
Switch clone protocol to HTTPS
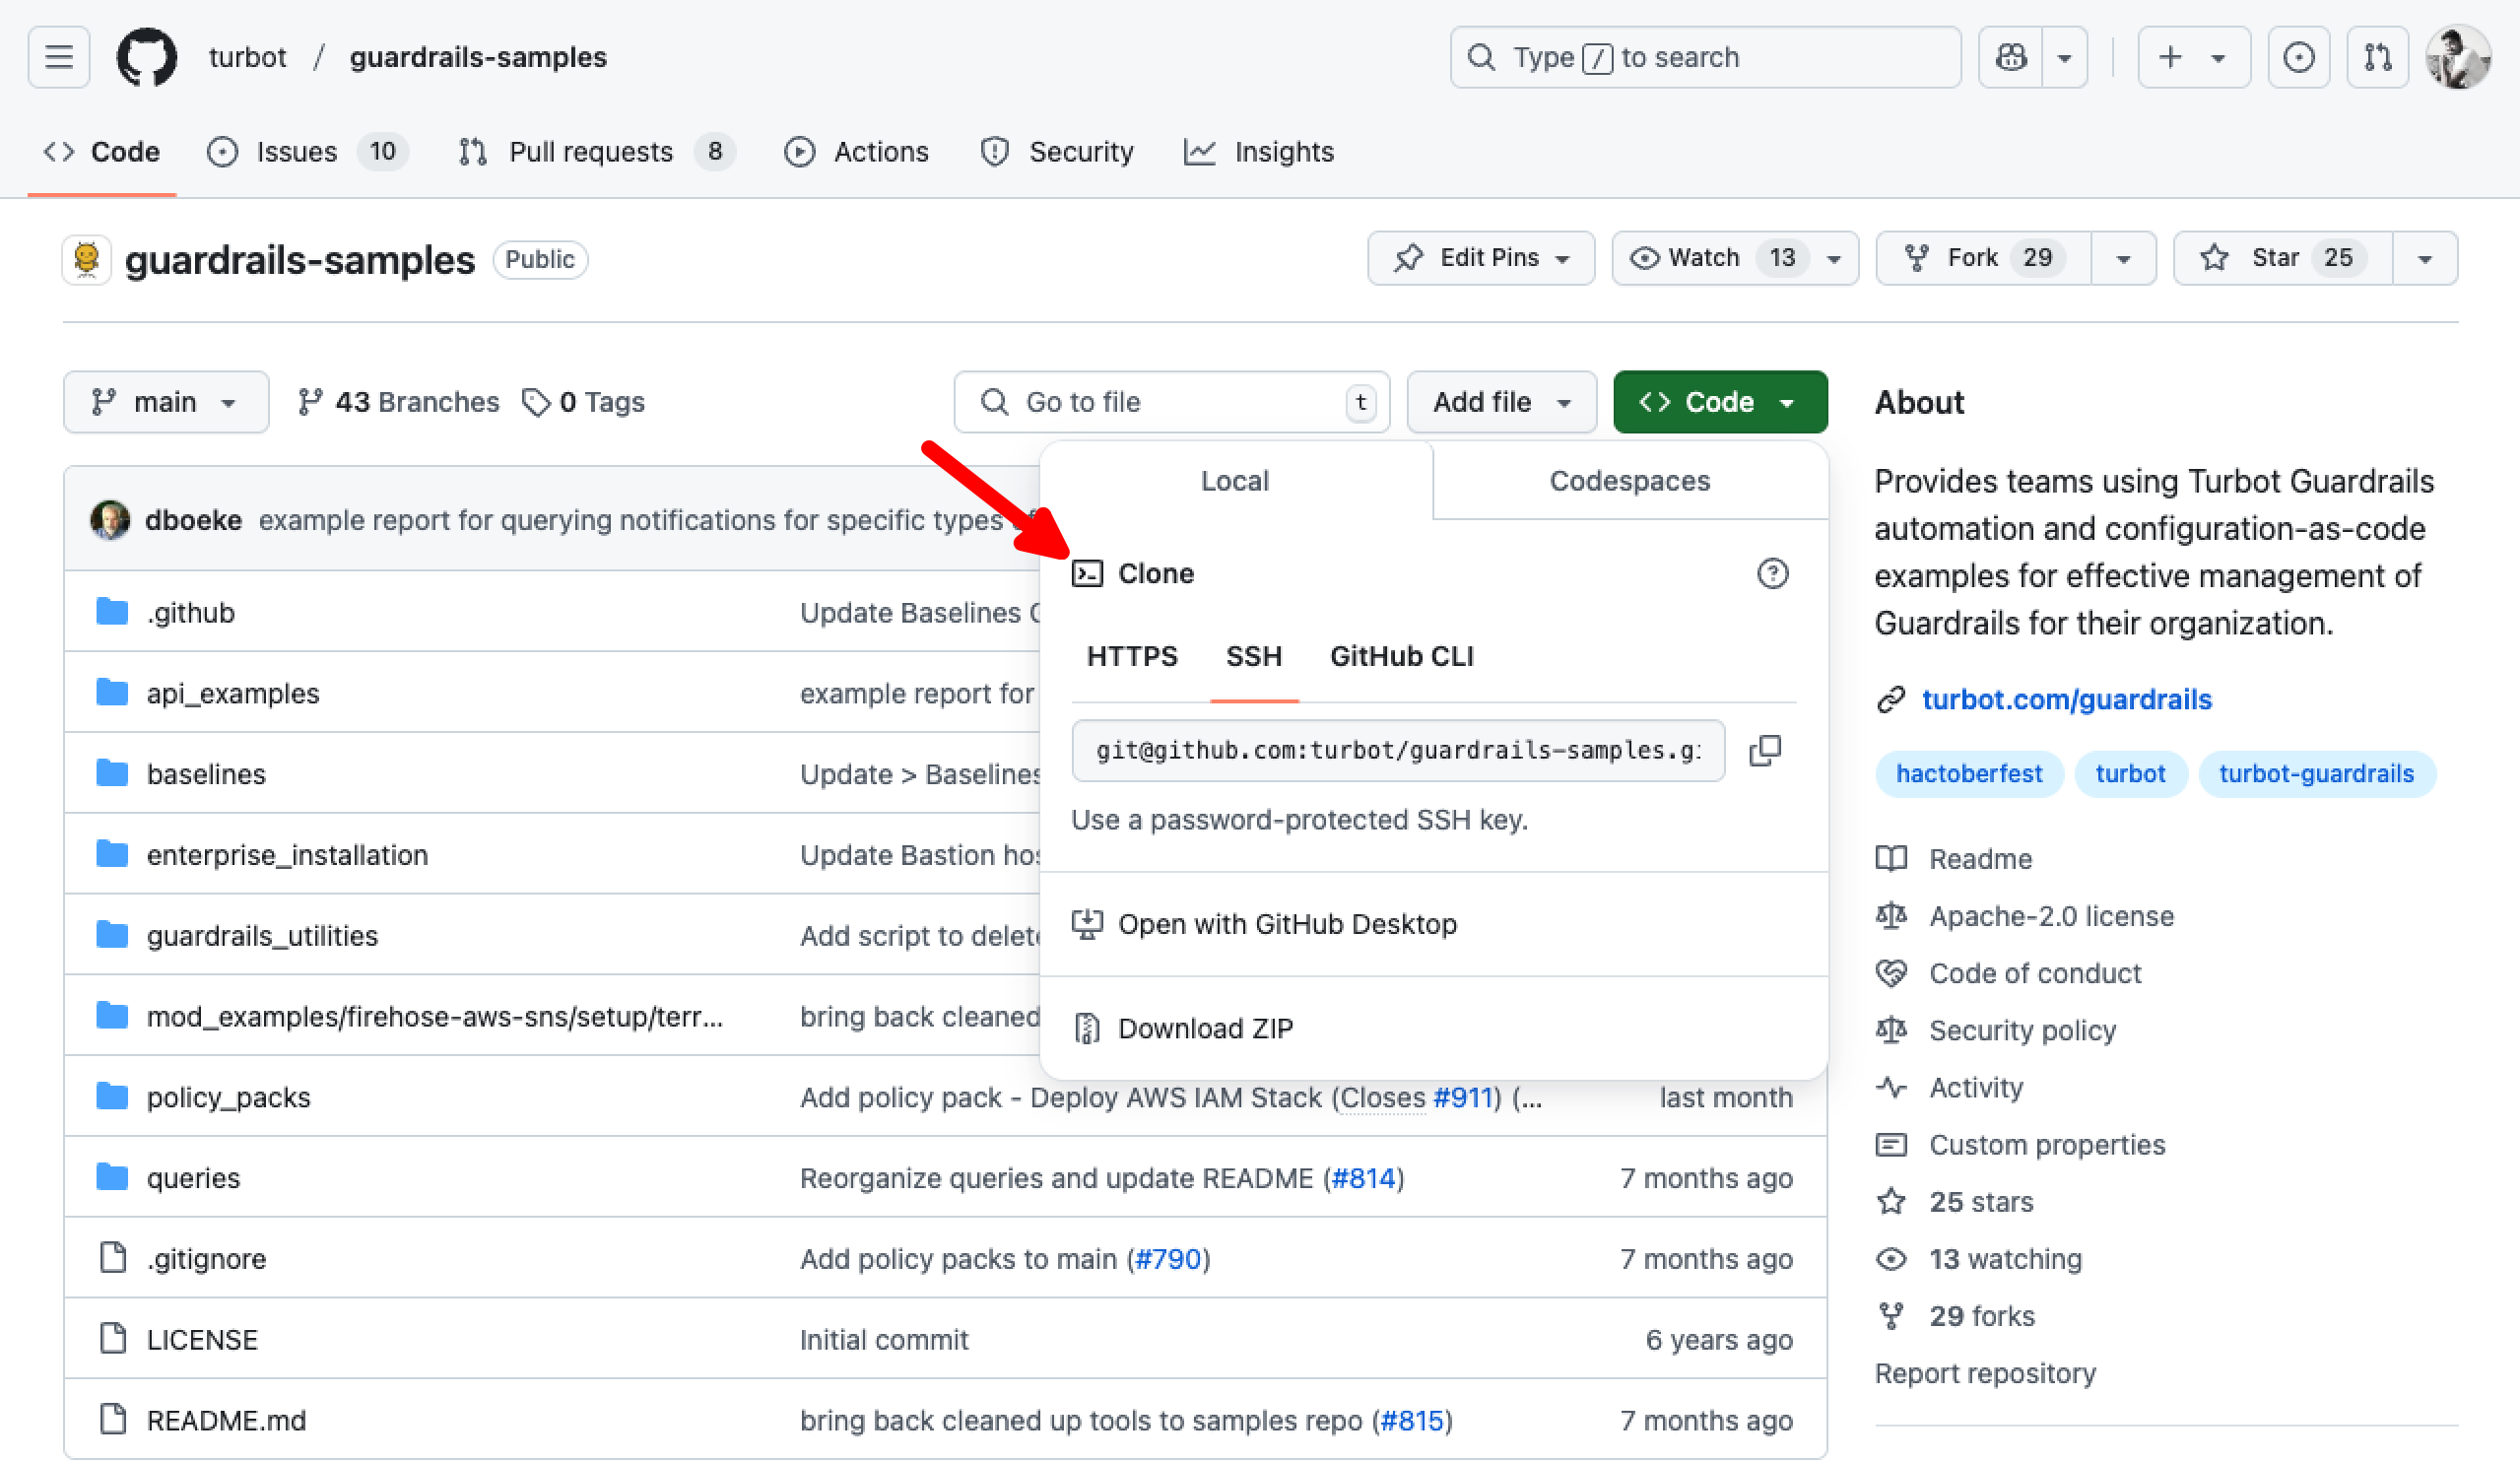[x=1132, y=656]
